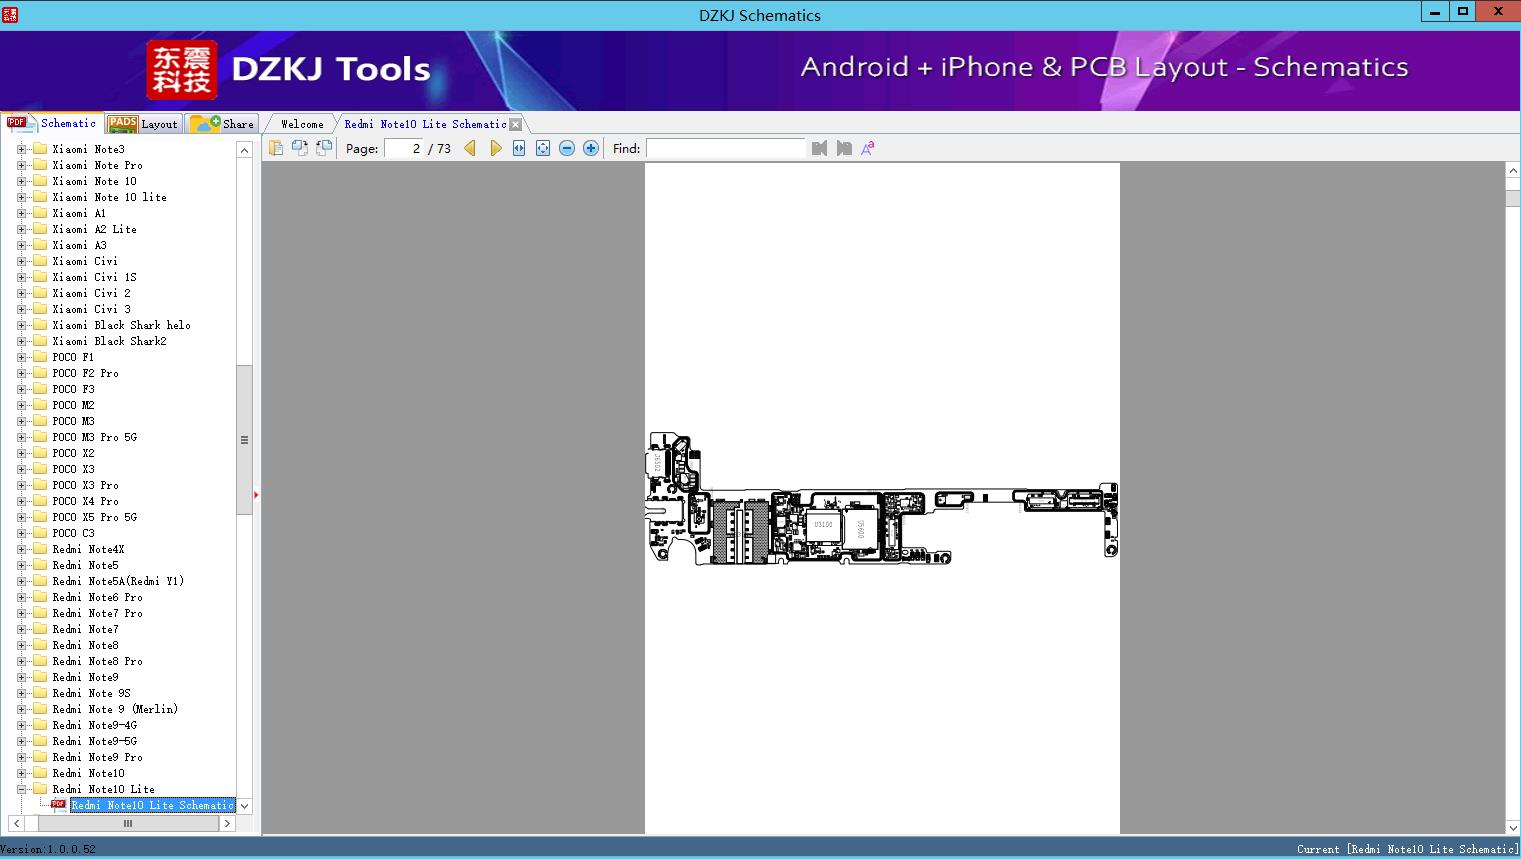
Task: Expand the POCO X5 Pro 5G folder
Action: [x=22, y=517]
